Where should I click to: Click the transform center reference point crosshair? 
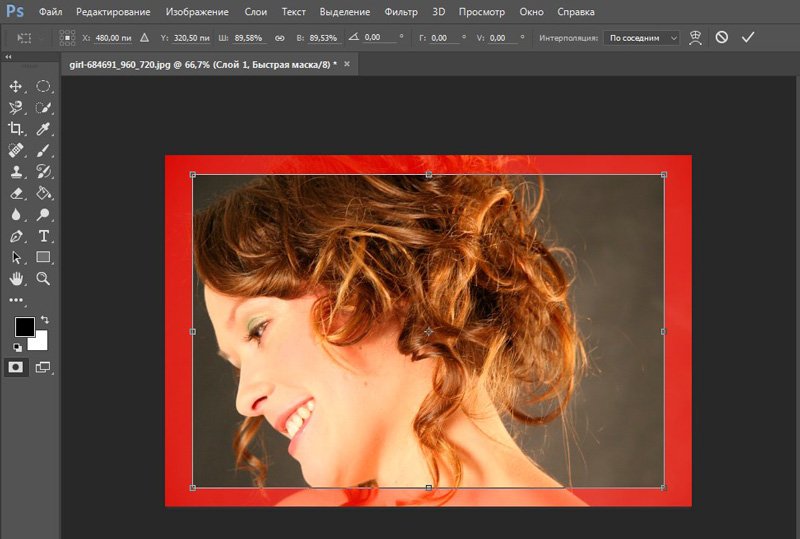[428, 332]
